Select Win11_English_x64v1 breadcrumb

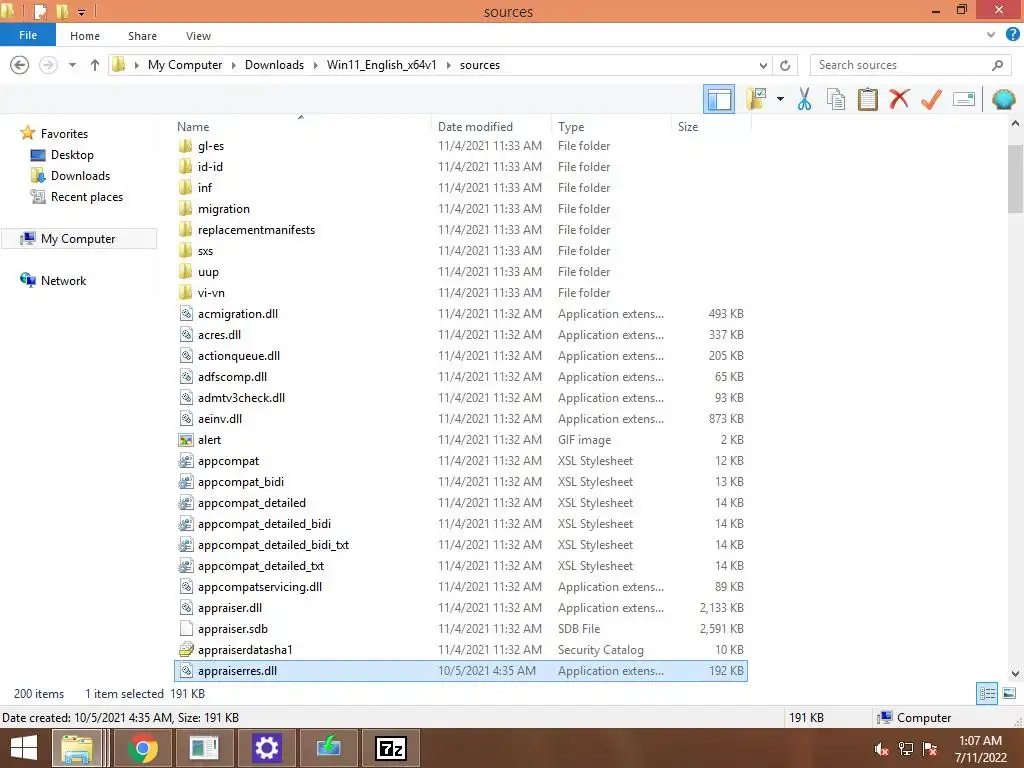(381, 65)
